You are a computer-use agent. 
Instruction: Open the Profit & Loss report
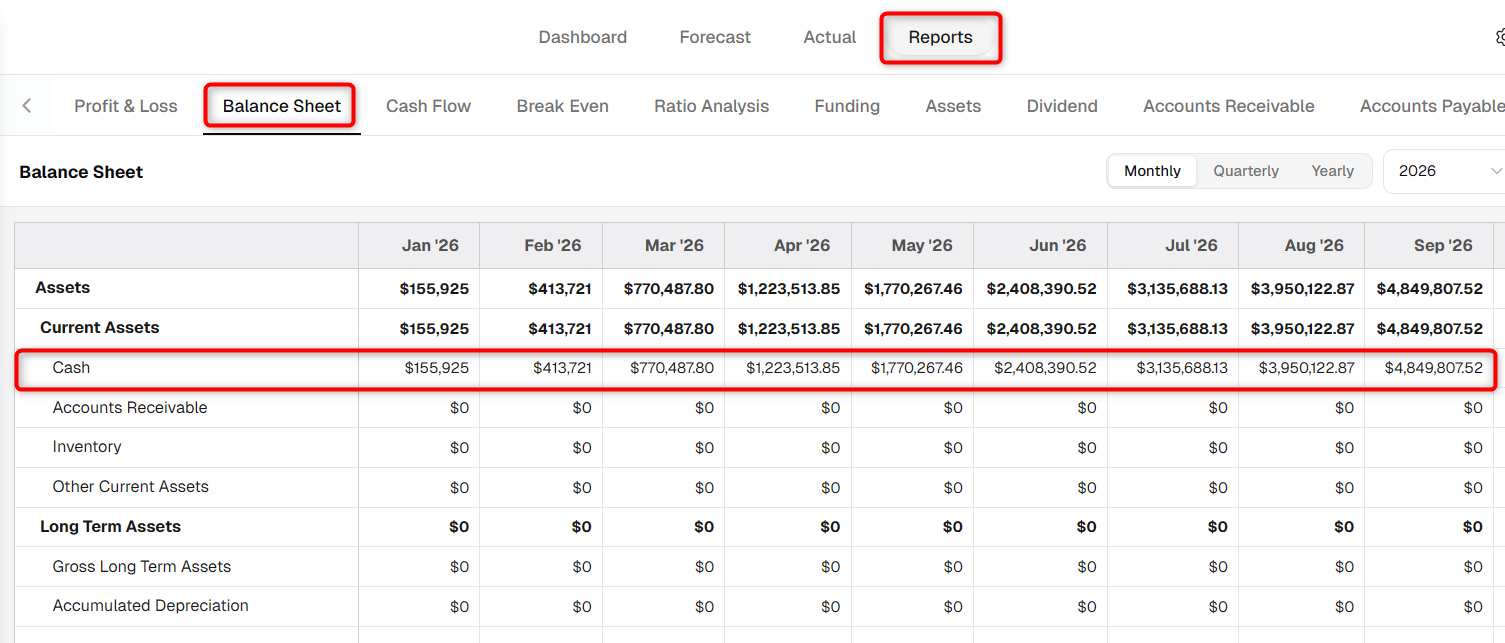click(126, 106)
